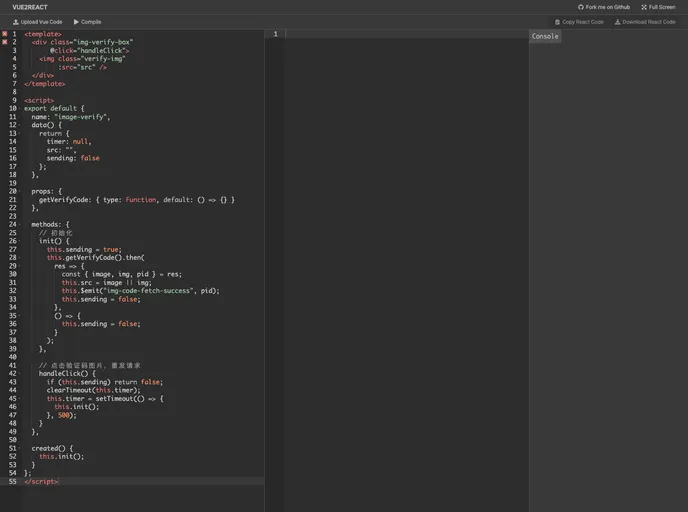Click getVerifyCode props definition line
This screenshot has width=688, height=512.
(137, 200)
